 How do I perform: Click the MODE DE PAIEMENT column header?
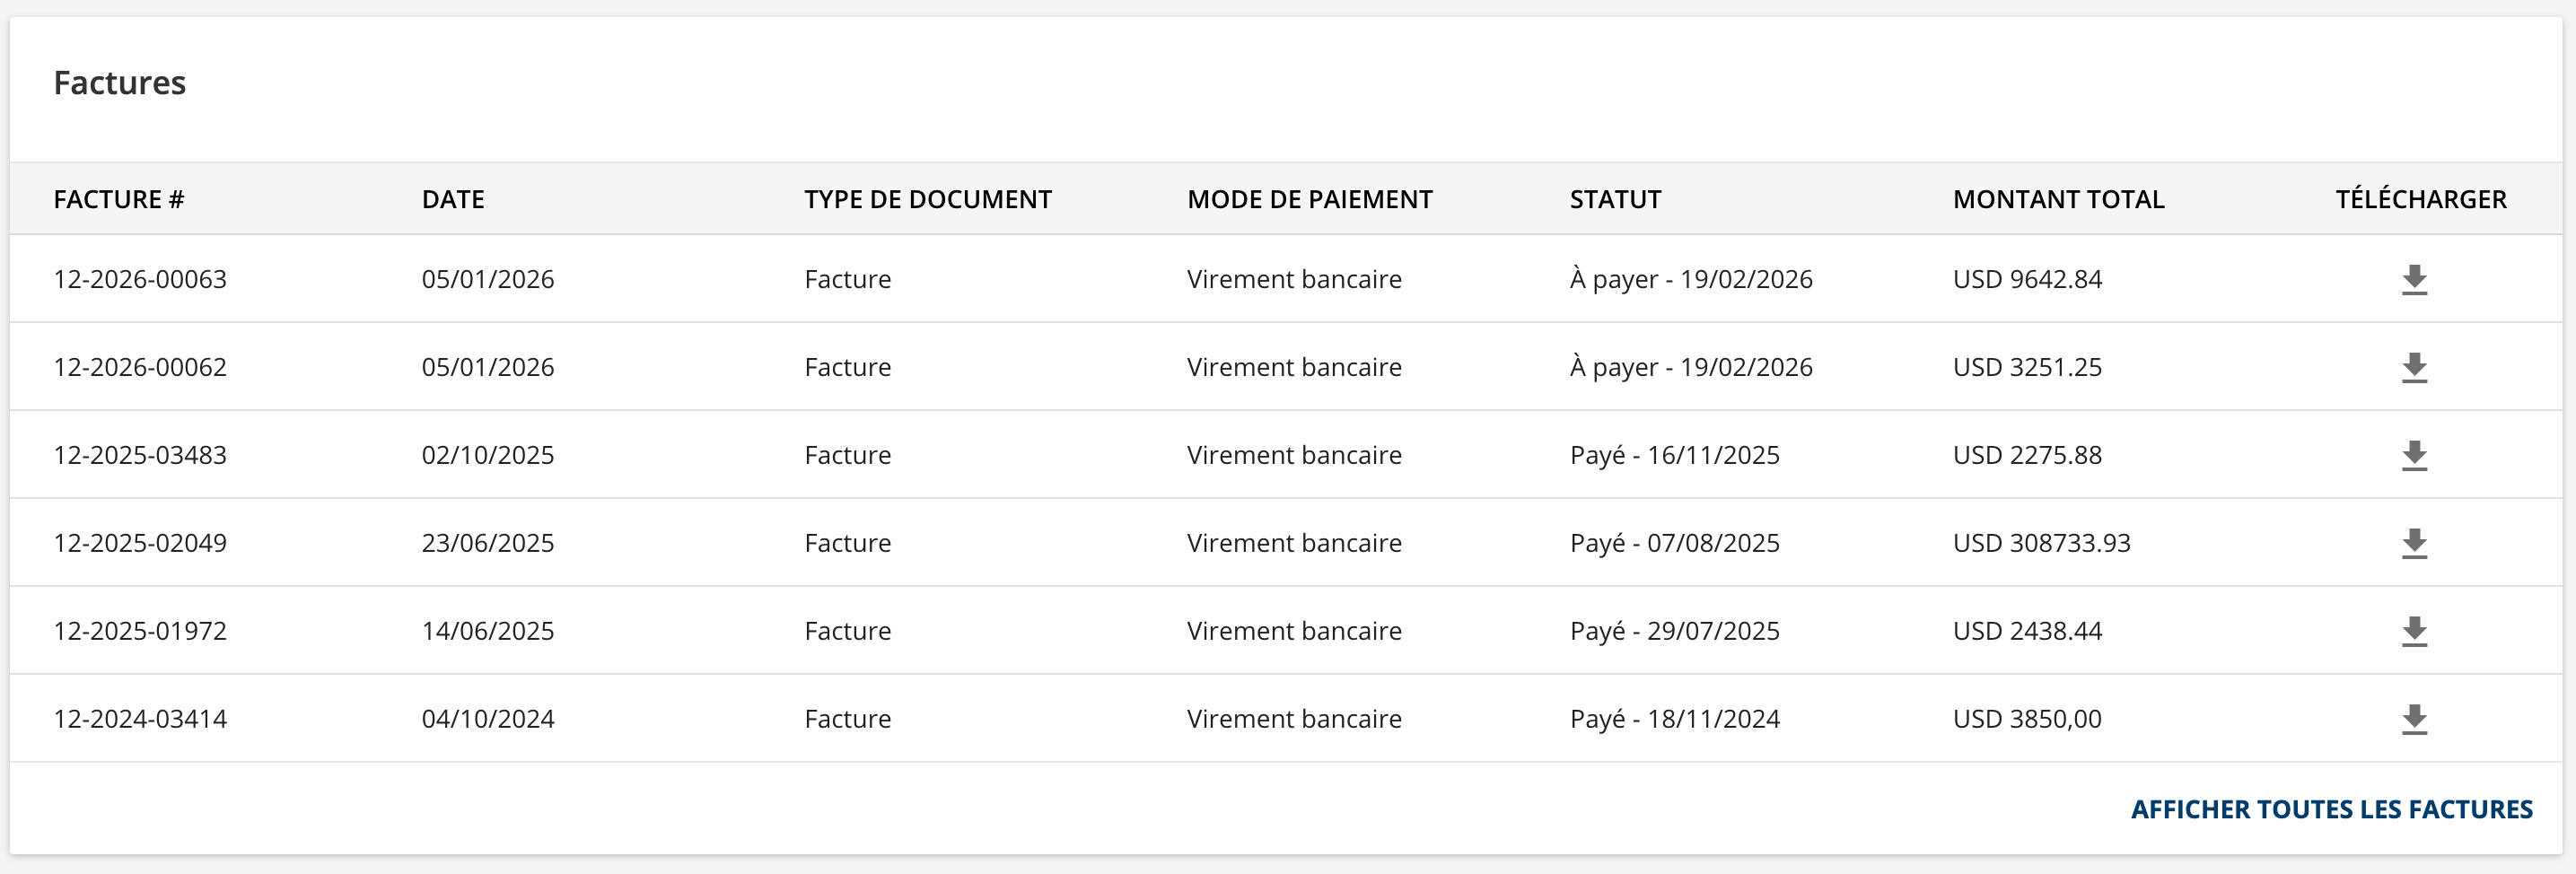click(1309, 199)
